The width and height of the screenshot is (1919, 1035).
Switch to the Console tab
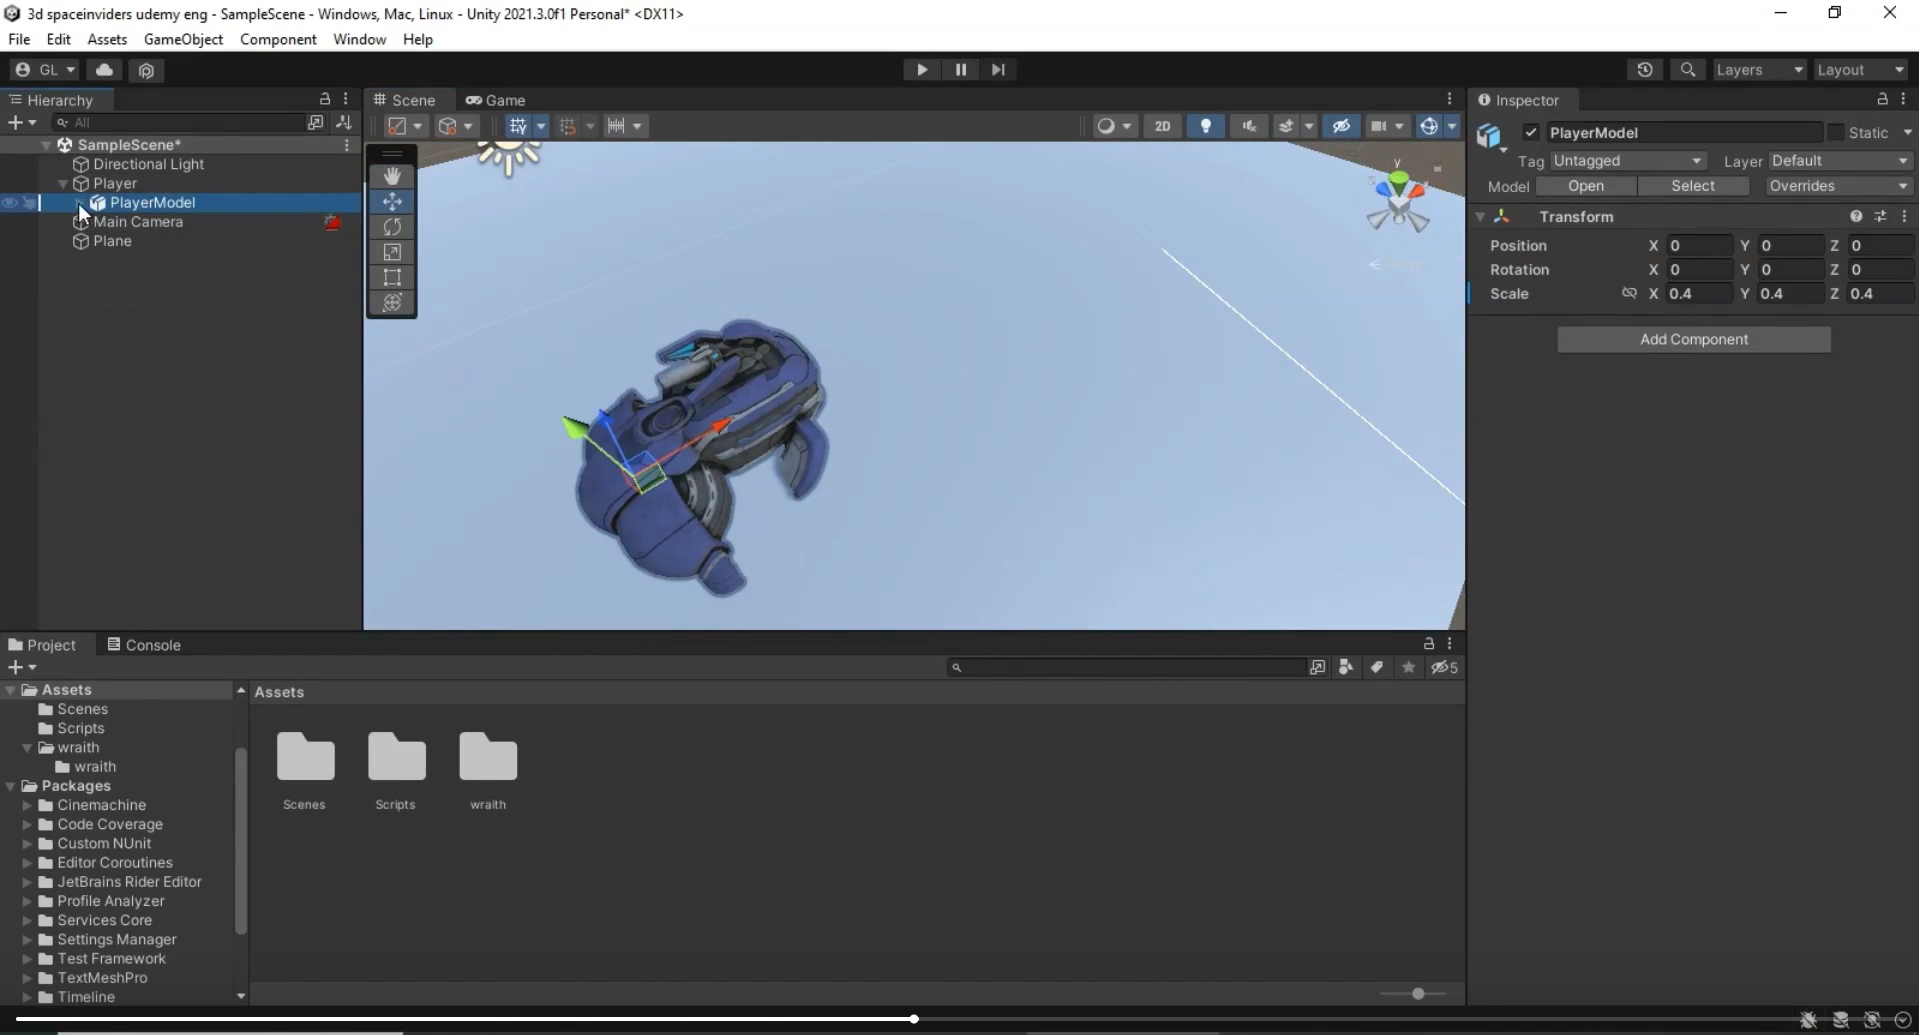click(x=144, y=645)
